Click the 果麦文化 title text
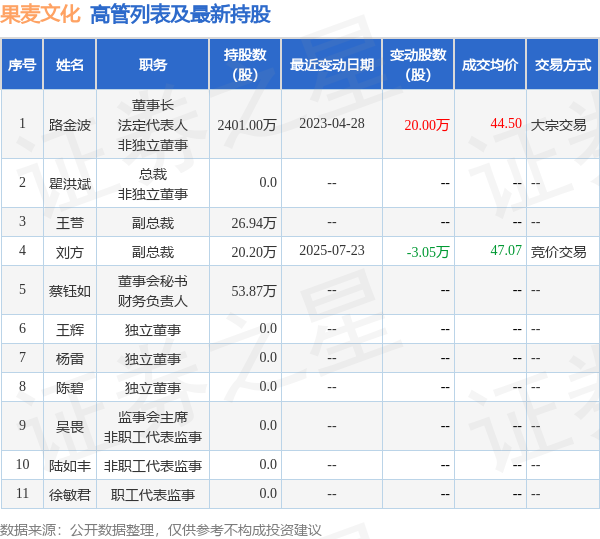This screenshot has width=600, height=539. coord(40,15)
